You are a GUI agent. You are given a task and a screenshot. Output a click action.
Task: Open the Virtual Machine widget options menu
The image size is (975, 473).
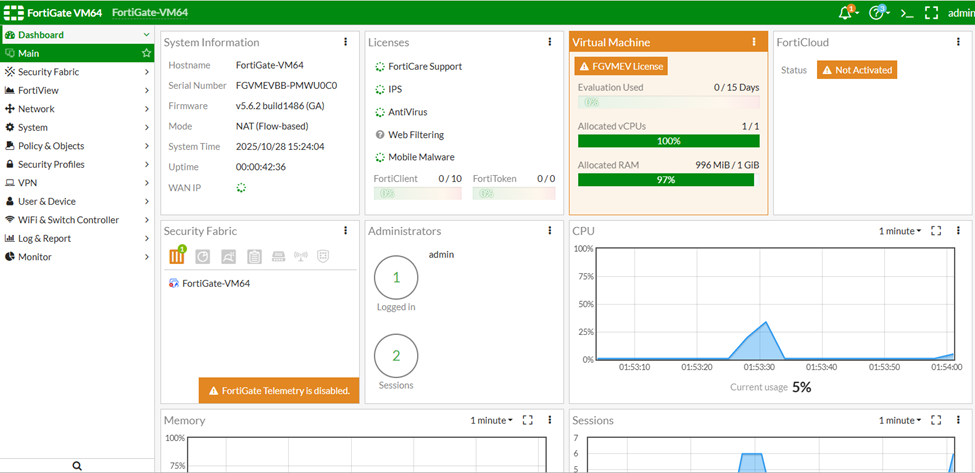(x=754, y=42)
